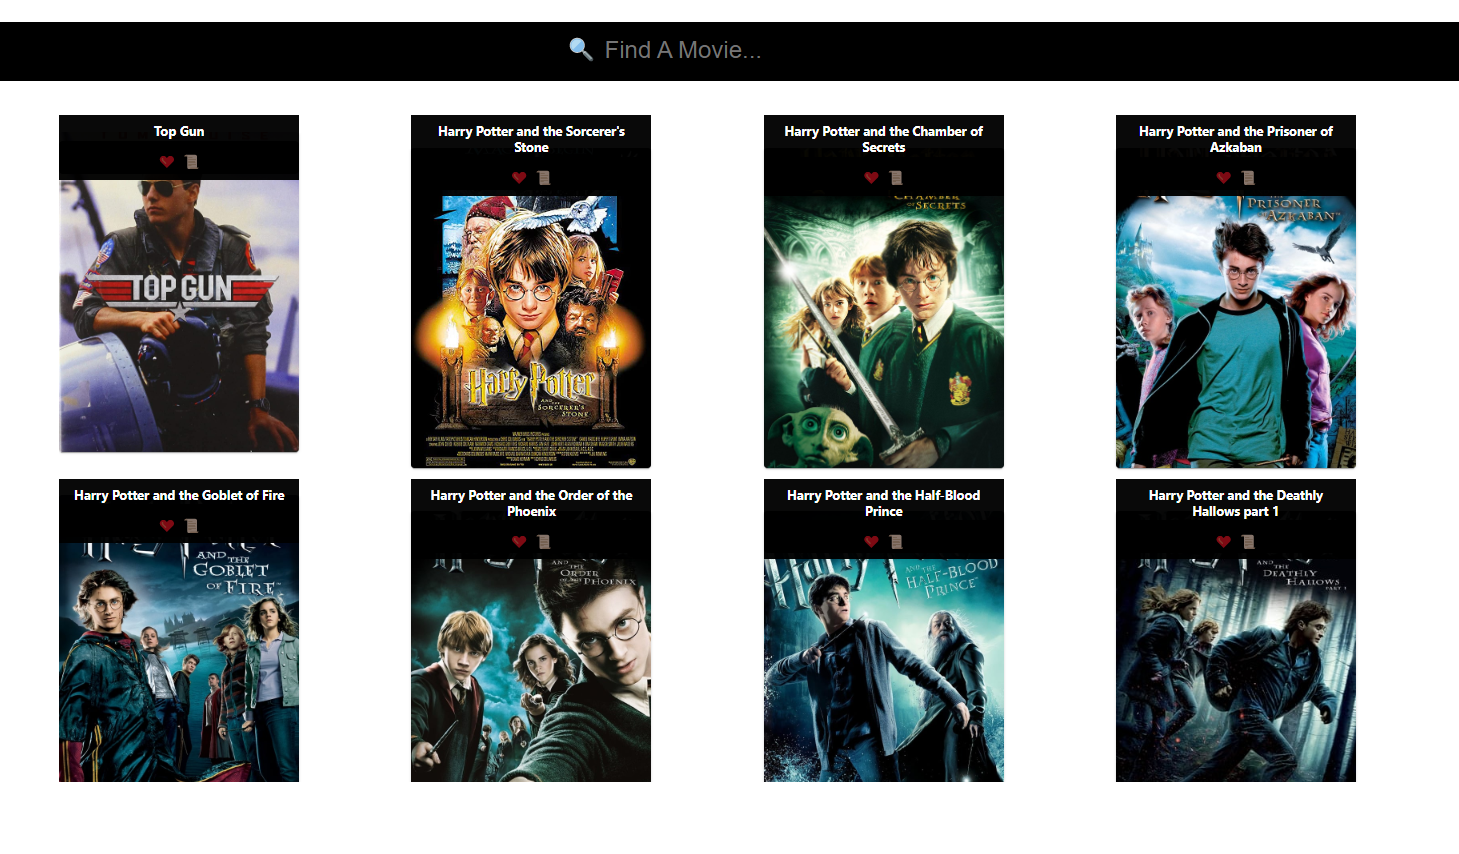This screenshot has width=1459, height=854.
Task: Click the scroll icon on Top Gun
Action: pos(192,162)
